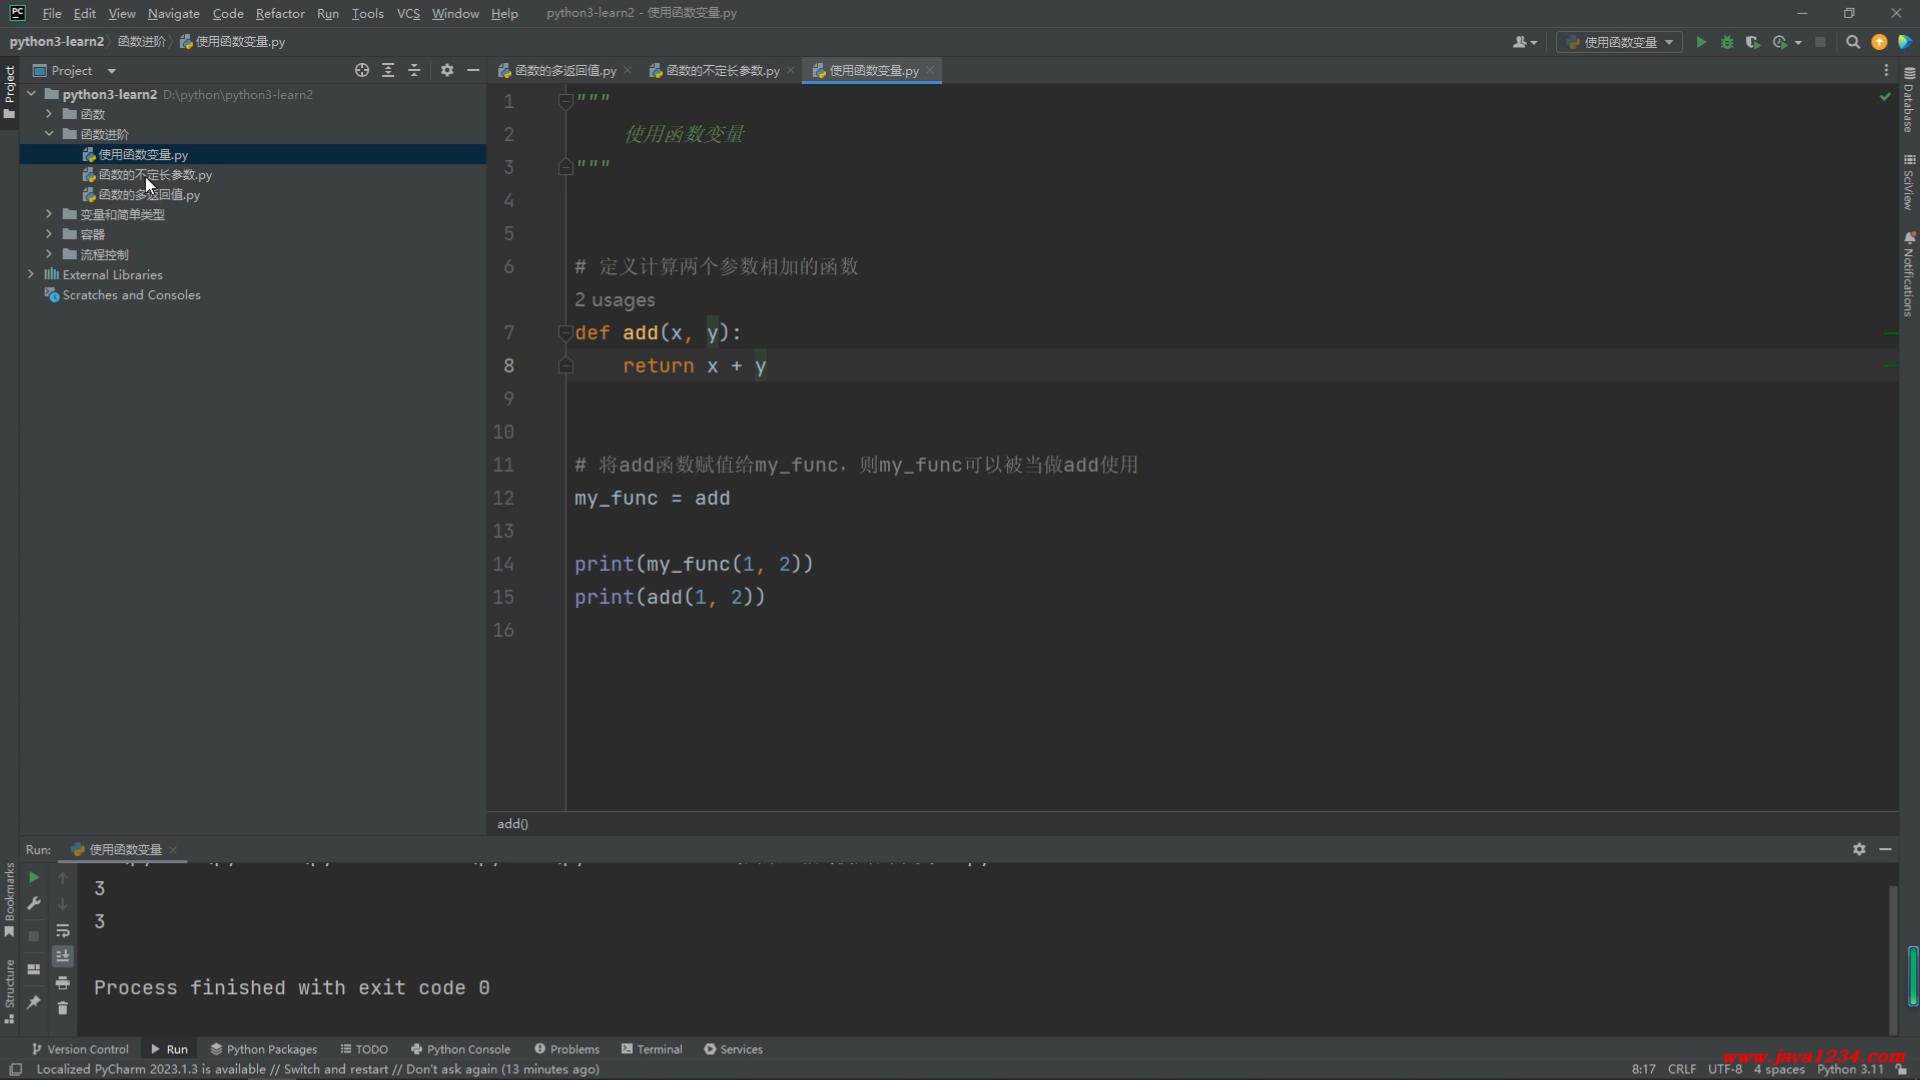1920x1080 pixels.
Task: Open editor tabs more options icon
Action: [x=1886, y=70]
